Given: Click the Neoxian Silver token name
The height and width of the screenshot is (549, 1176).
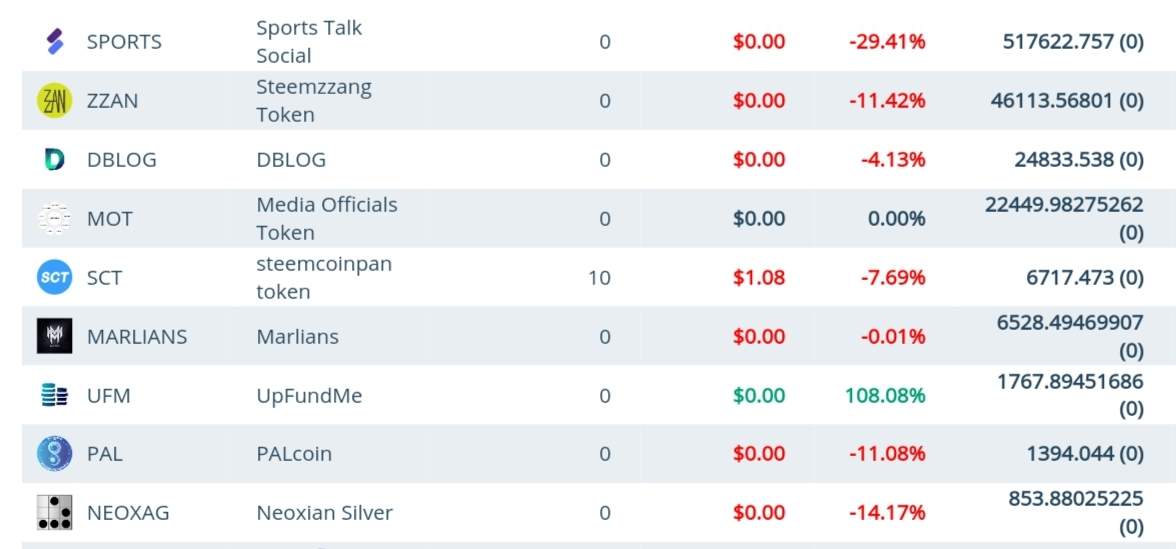Looking at the screenshot, I should 325,513.
